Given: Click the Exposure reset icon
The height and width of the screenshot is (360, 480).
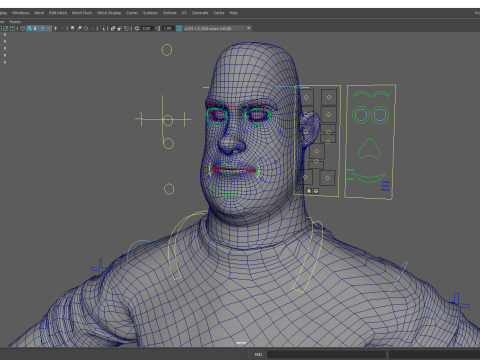Looking at the screenshot, I should click(137, 28).
